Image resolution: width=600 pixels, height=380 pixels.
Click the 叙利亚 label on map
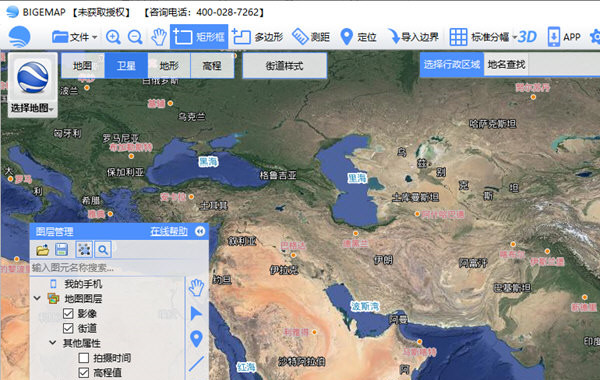(x=242, y=241)
